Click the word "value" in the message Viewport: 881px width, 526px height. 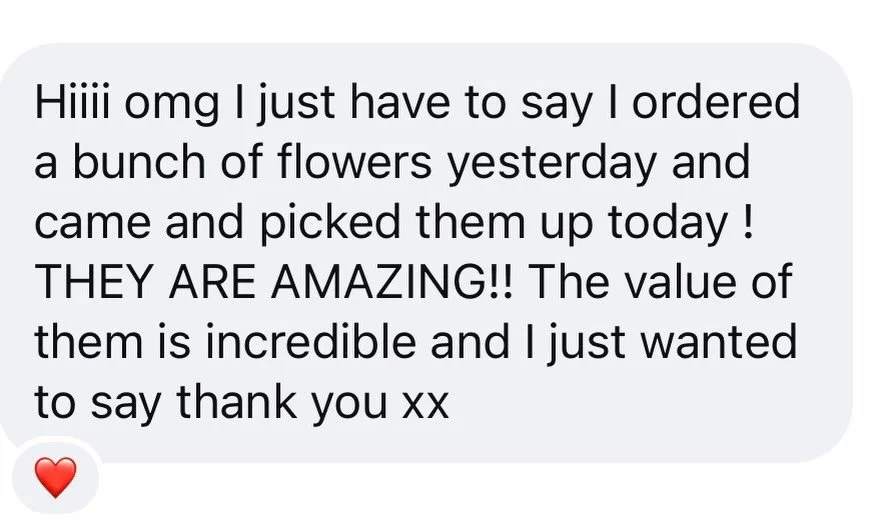click(x=680, y=282)
